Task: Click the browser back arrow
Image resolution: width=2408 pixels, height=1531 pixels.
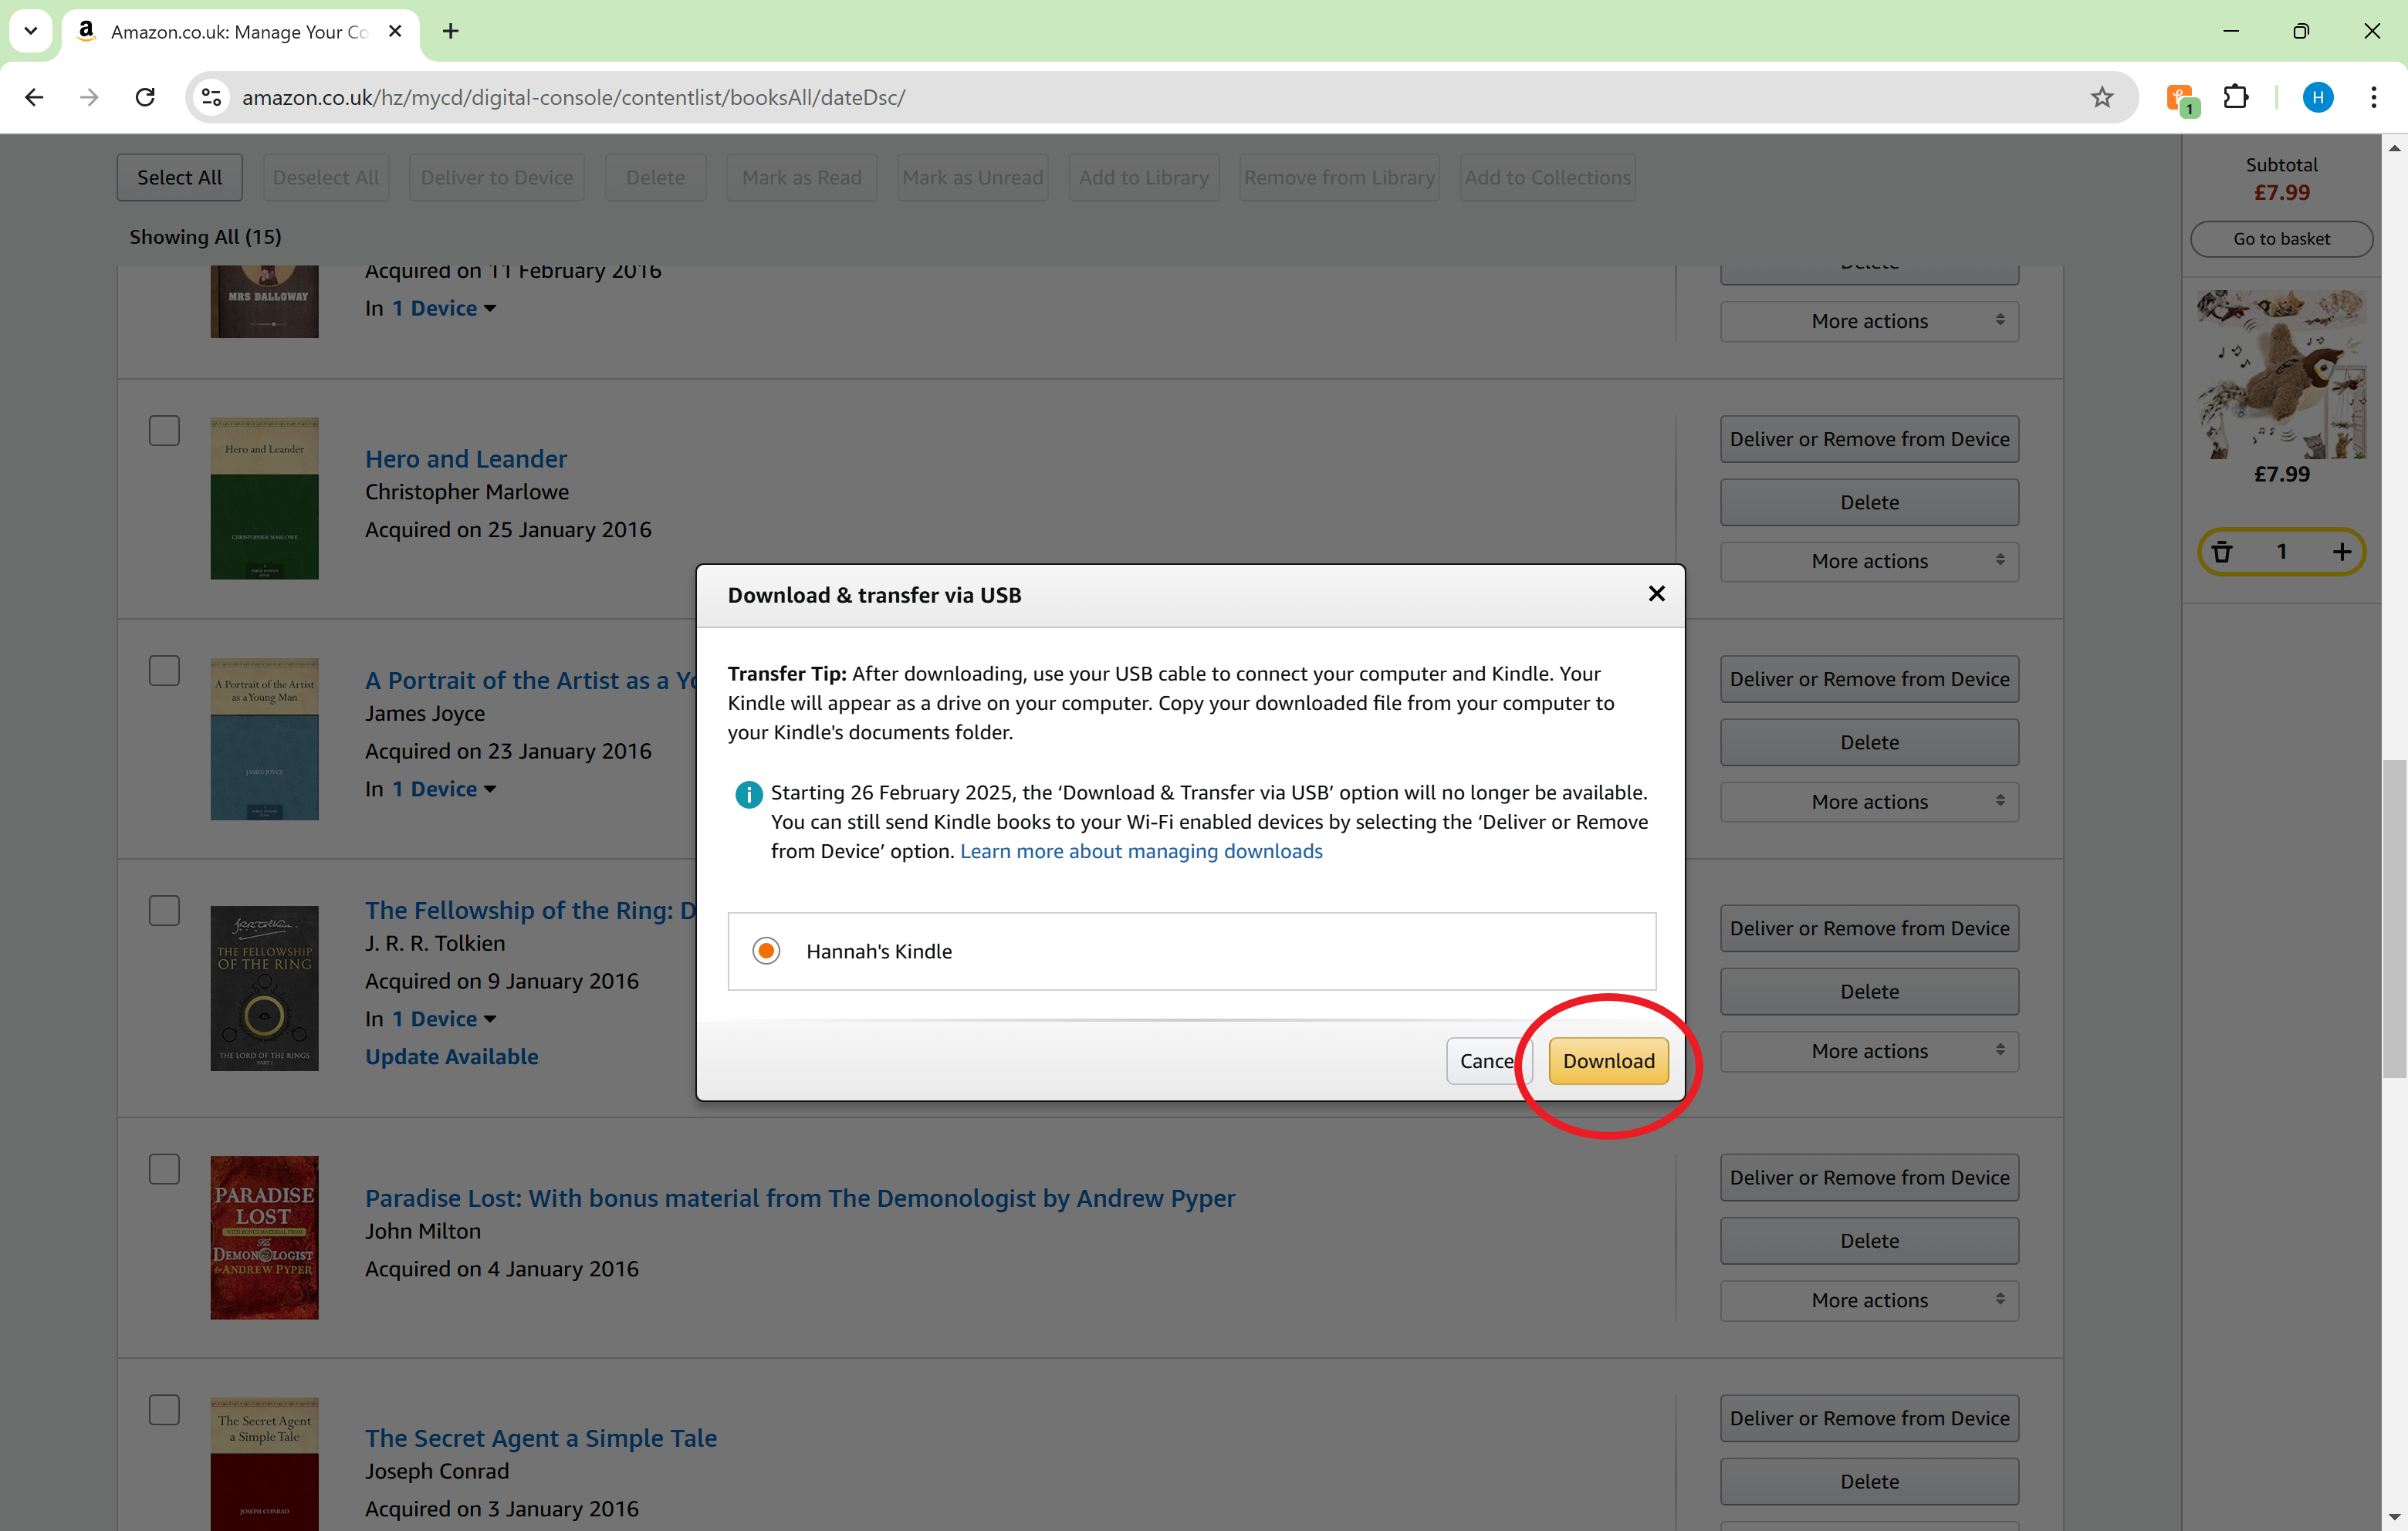Action: point(34,97)
